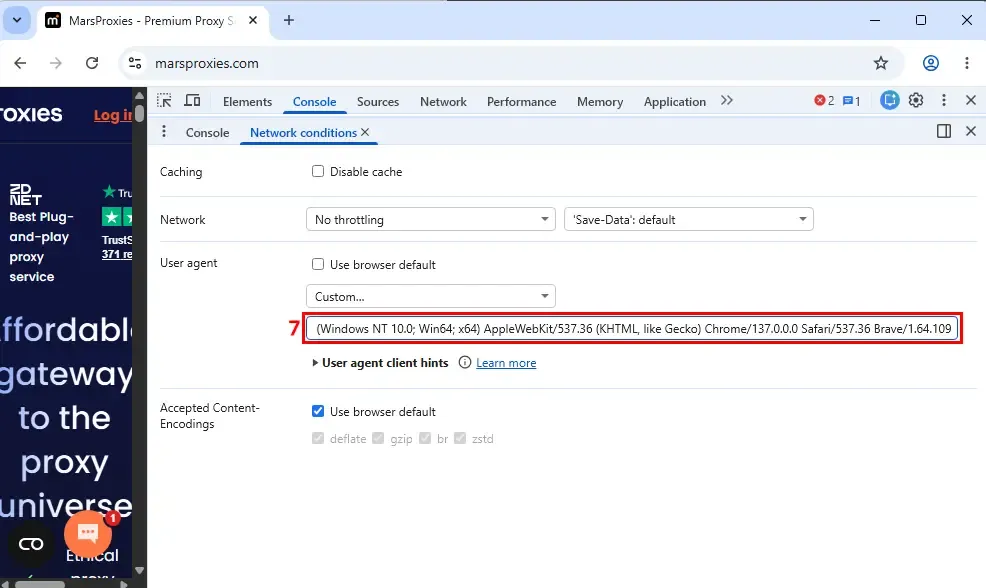This screenshot has width=986, height=588.
Task: Open the issues counter showing 1
Action: click(x=851, y=101)
